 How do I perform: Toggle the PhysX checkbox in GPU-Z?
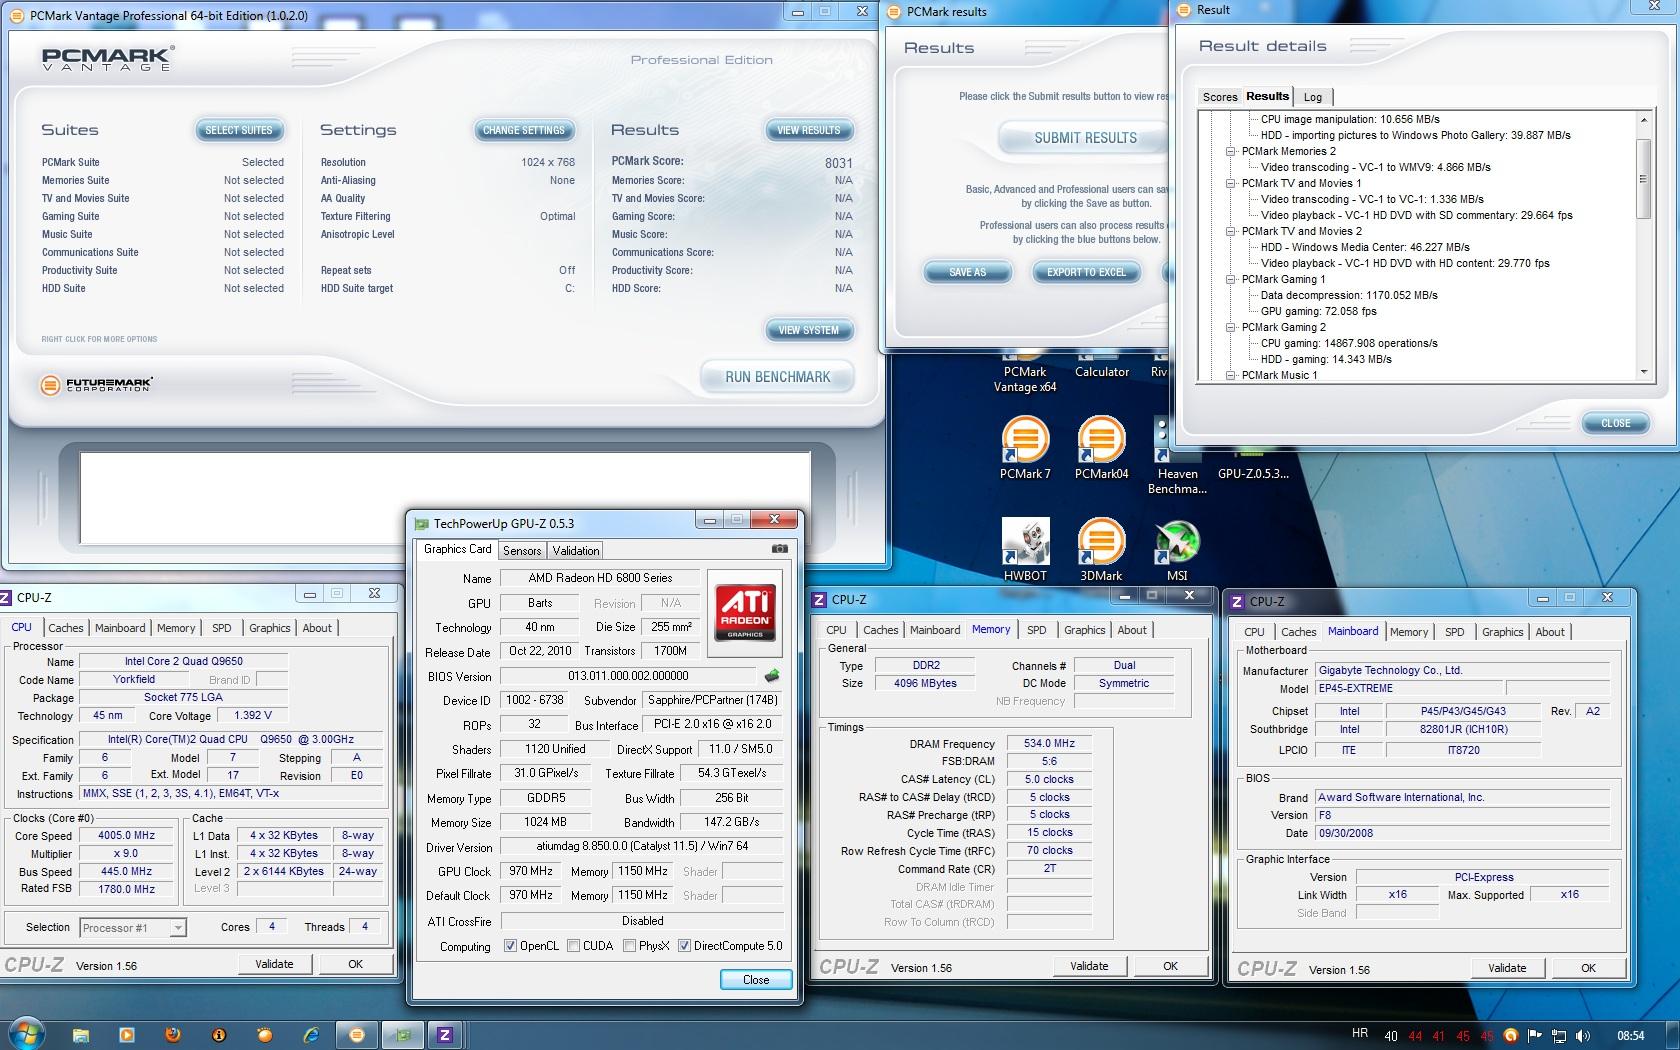tap(629, 946)
